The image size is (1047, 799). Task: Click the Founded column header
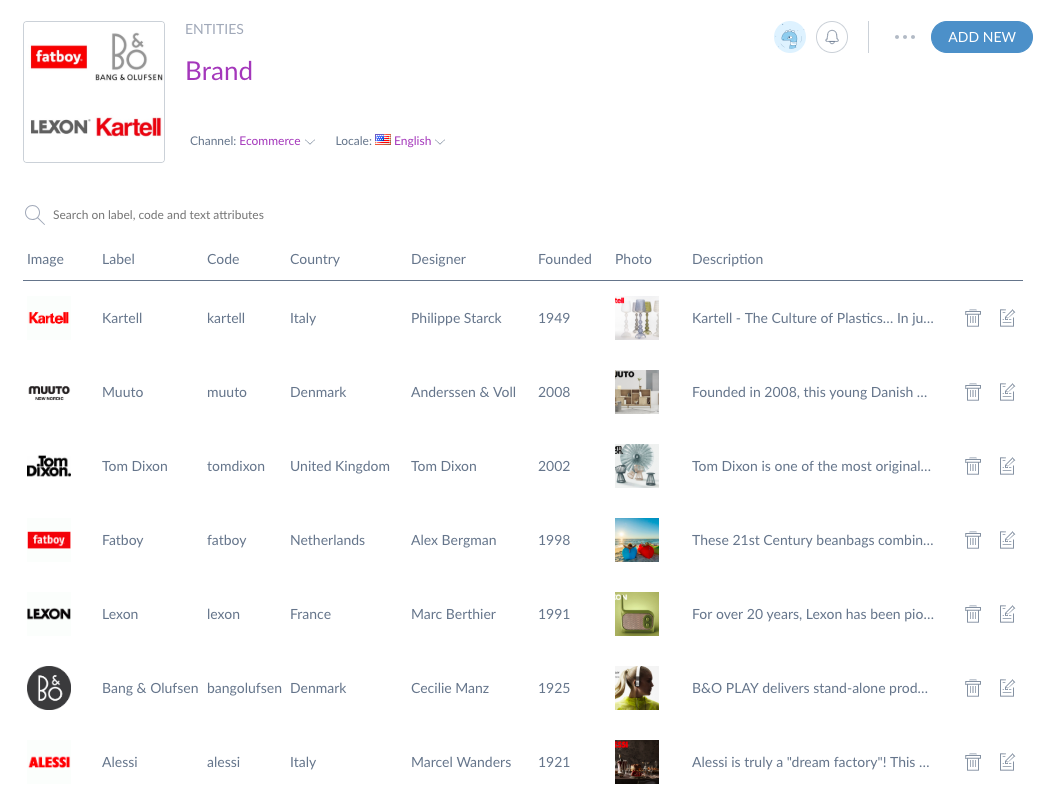click(564, 259)
